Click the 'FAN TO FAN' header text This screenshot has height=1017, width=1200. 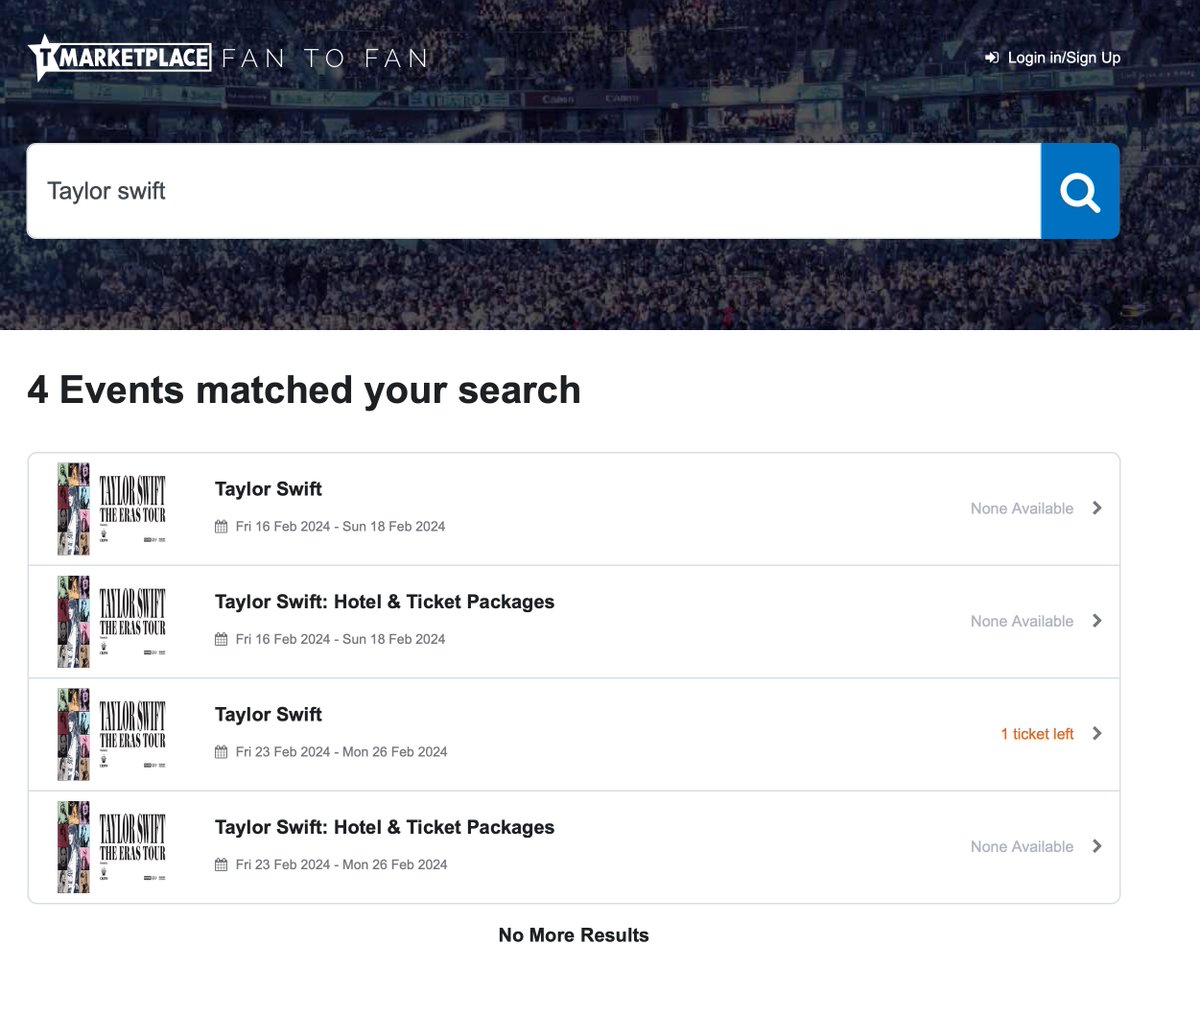point(325,59)
